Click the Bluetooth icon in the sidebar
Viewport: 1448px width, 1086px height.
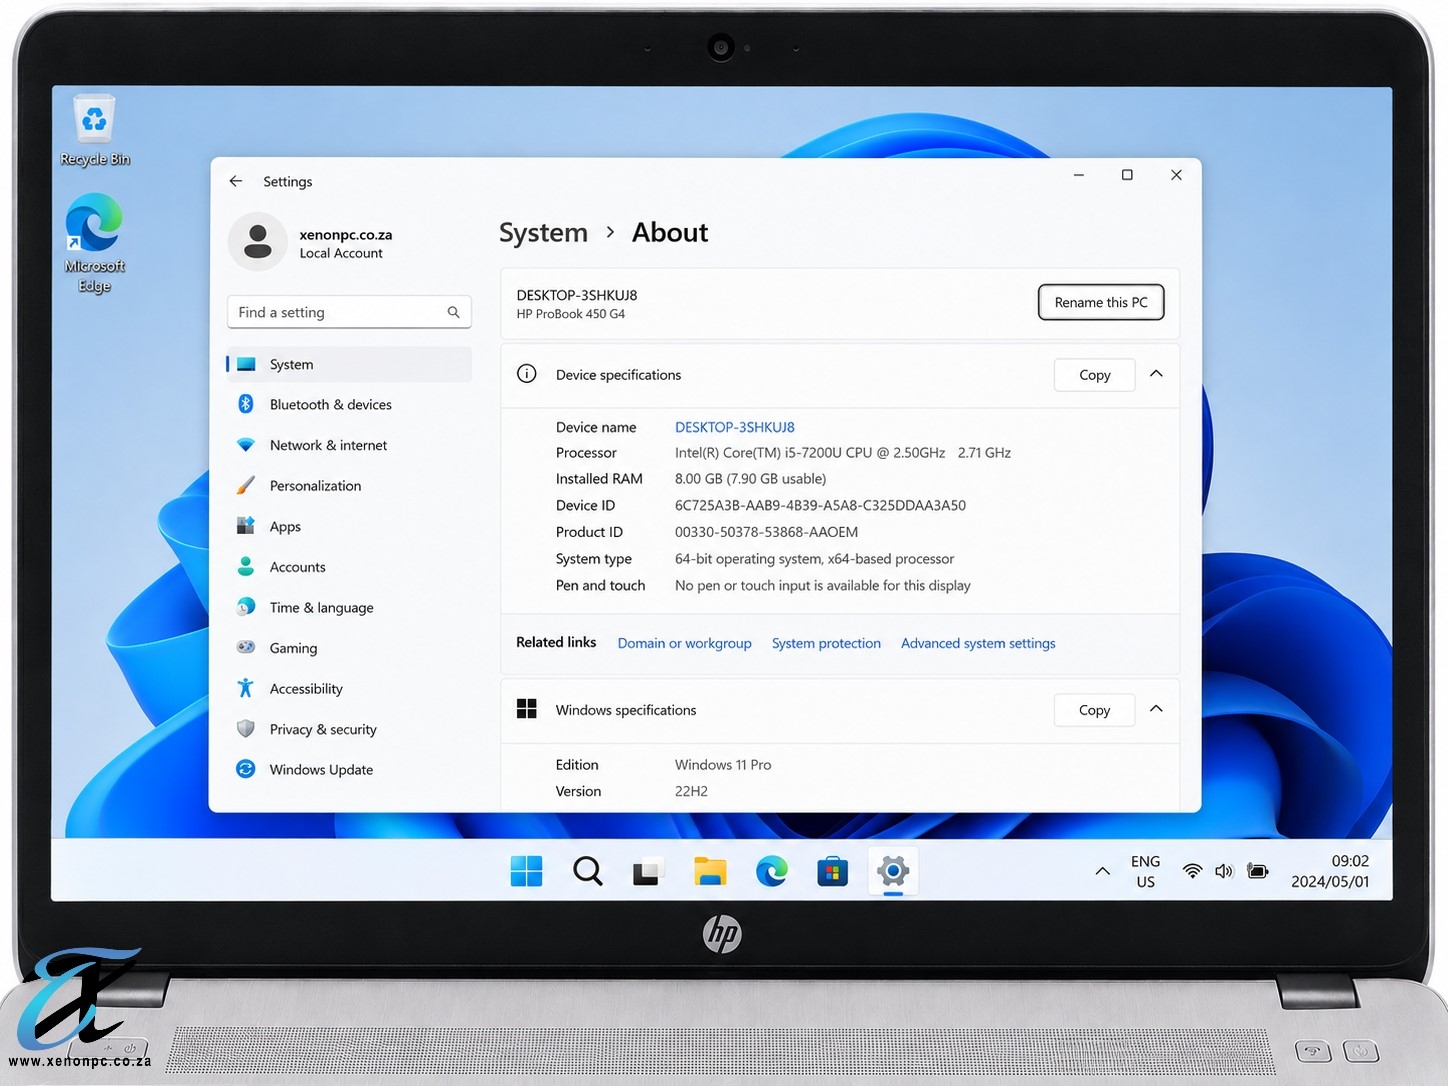246,404
